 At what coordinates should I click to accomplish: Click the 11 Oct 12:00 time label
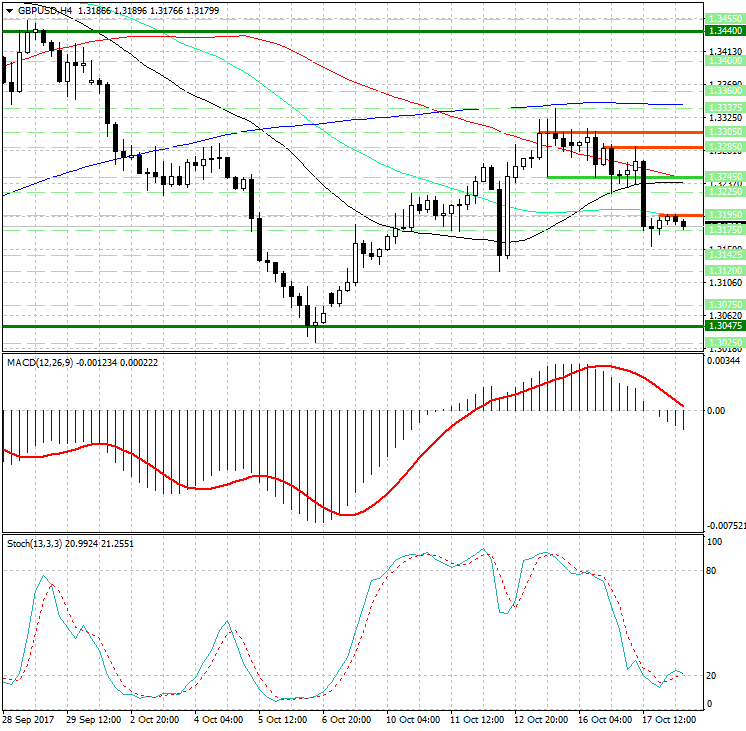tap(477, 720)
